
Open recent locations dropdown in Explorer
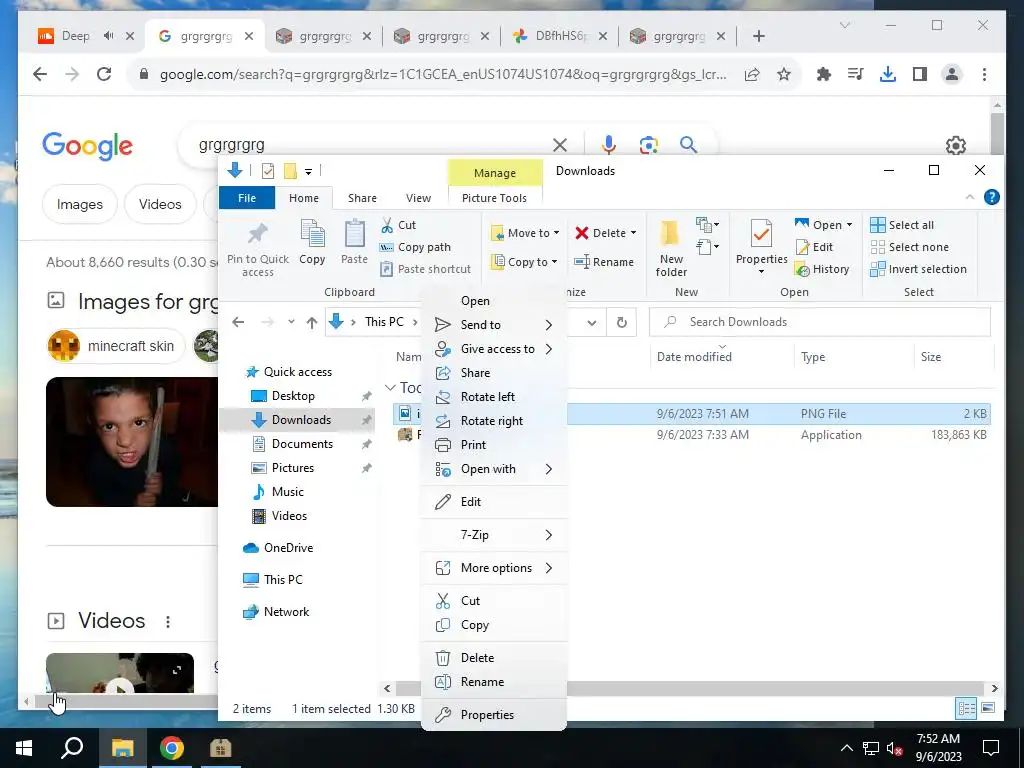(x=291, y=322)
